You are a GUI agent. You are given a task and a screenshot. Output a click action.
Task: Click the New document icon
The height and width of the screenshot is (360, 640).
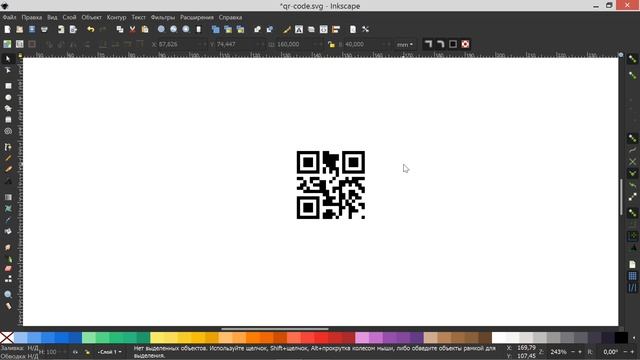(x=7, y=29)
